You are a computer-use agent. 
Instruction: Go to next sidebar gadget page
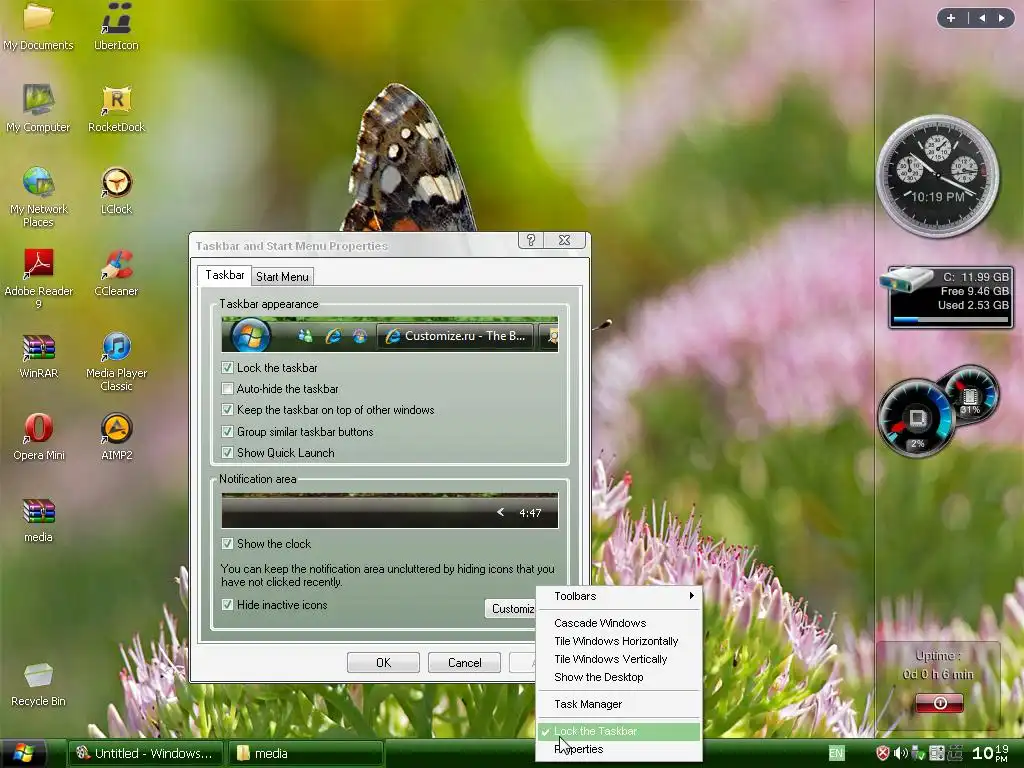point(1001,18)
